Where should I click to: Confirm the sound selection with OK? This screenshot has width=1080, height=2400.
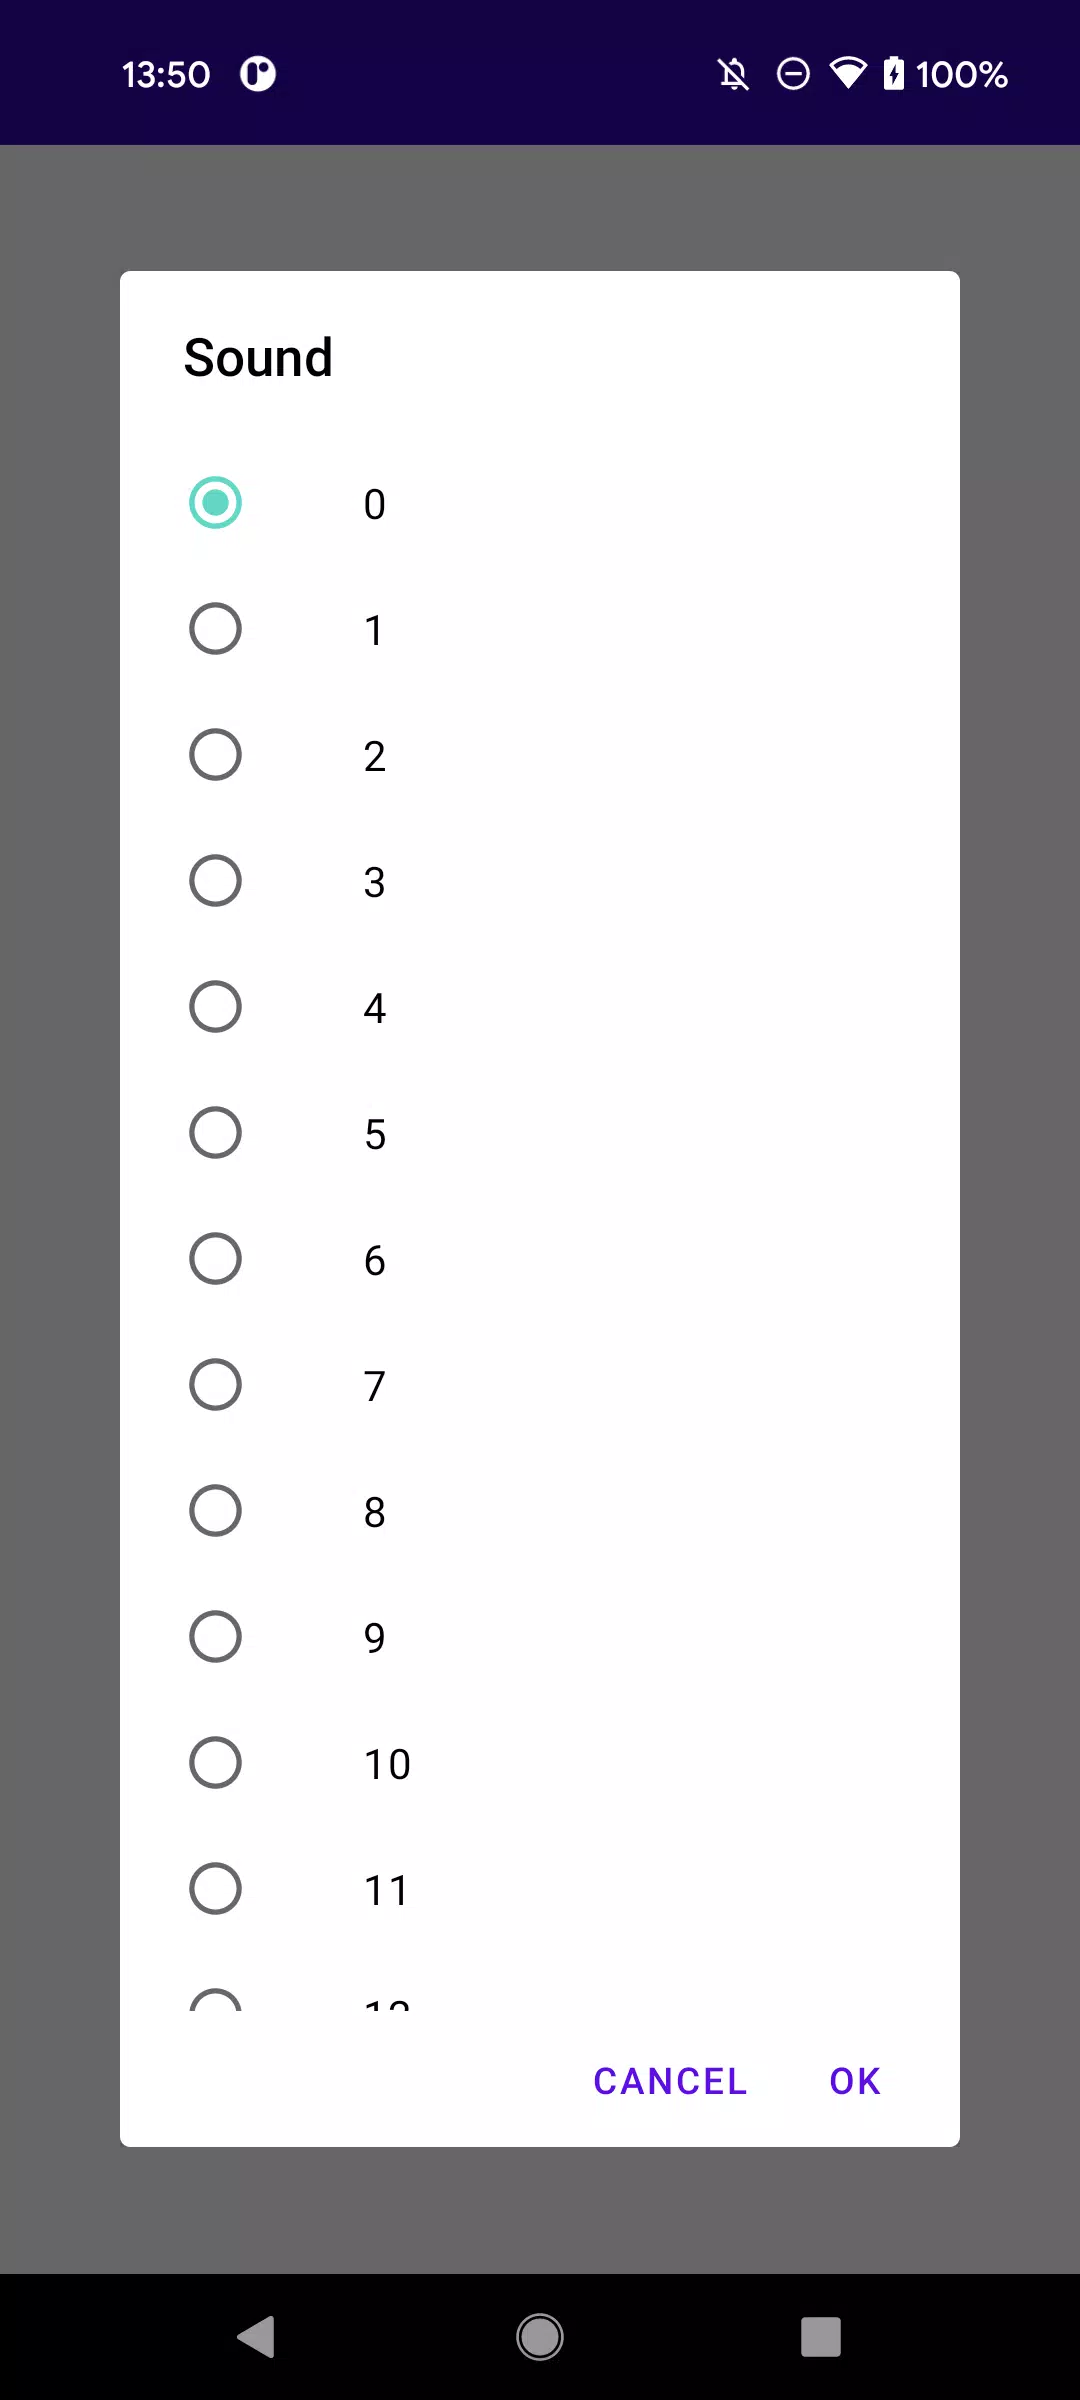click(x=855, y=2082)
